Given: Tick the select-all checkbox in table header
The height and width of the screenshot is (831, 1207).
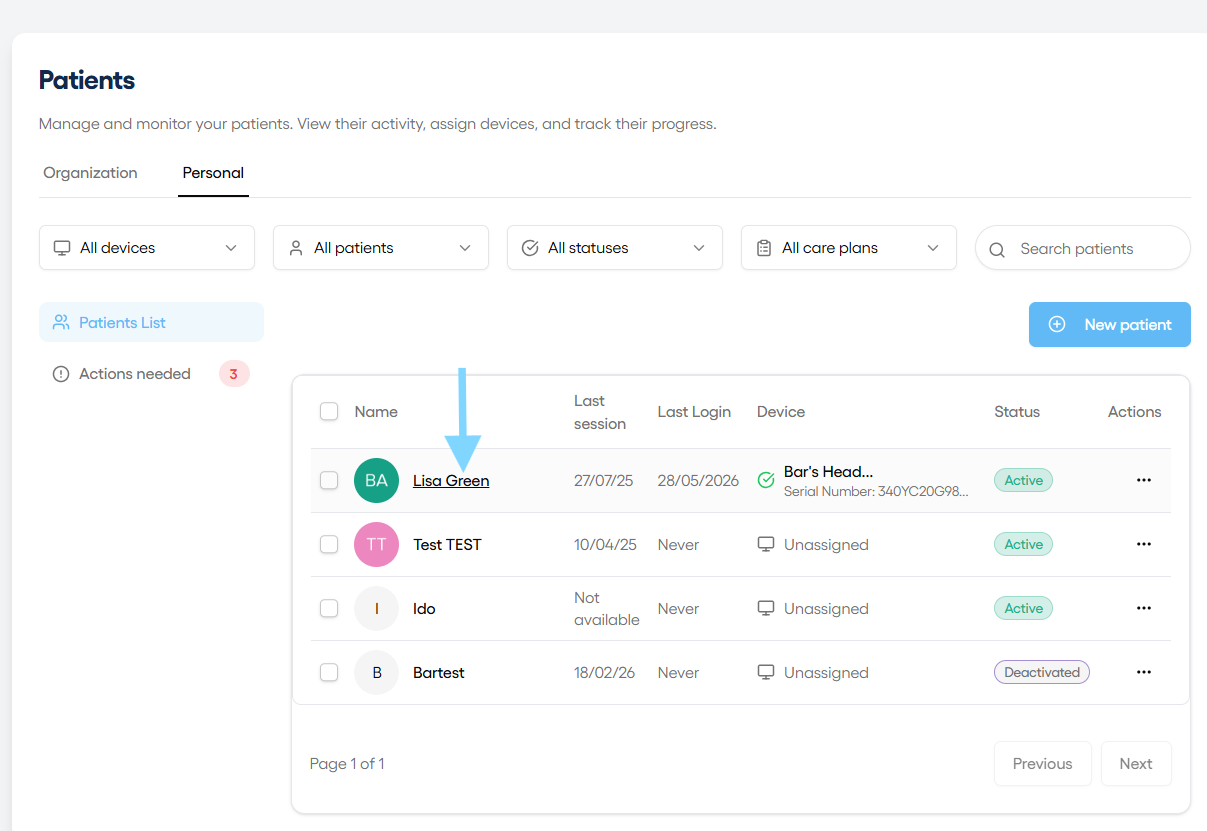Looking at the screenshot, I should 329,411.
